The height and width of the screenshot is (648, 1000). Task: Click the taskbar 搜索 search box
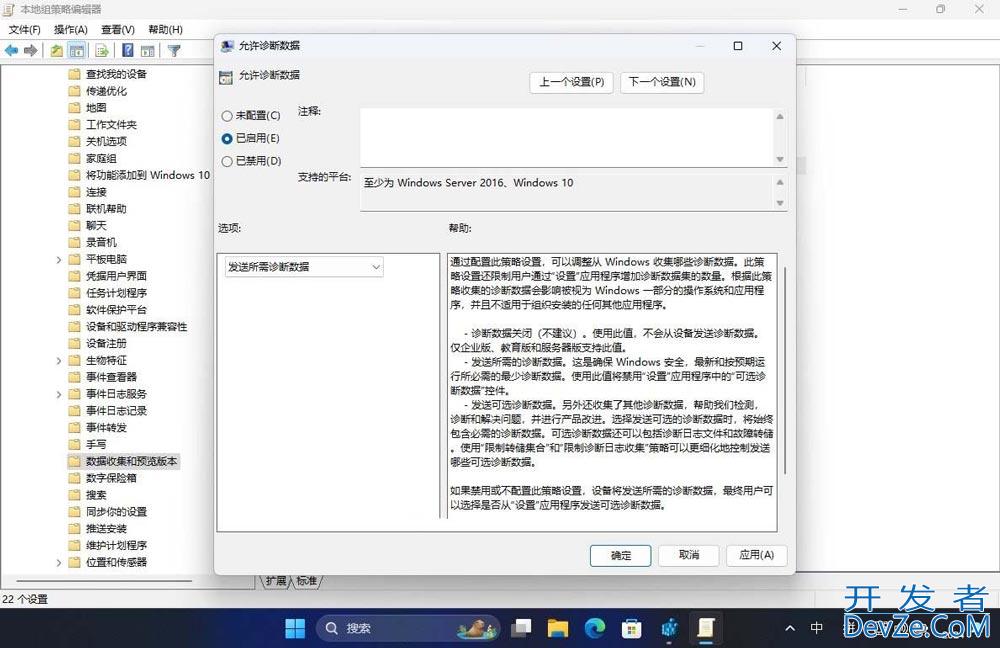[x=408, y=628]
